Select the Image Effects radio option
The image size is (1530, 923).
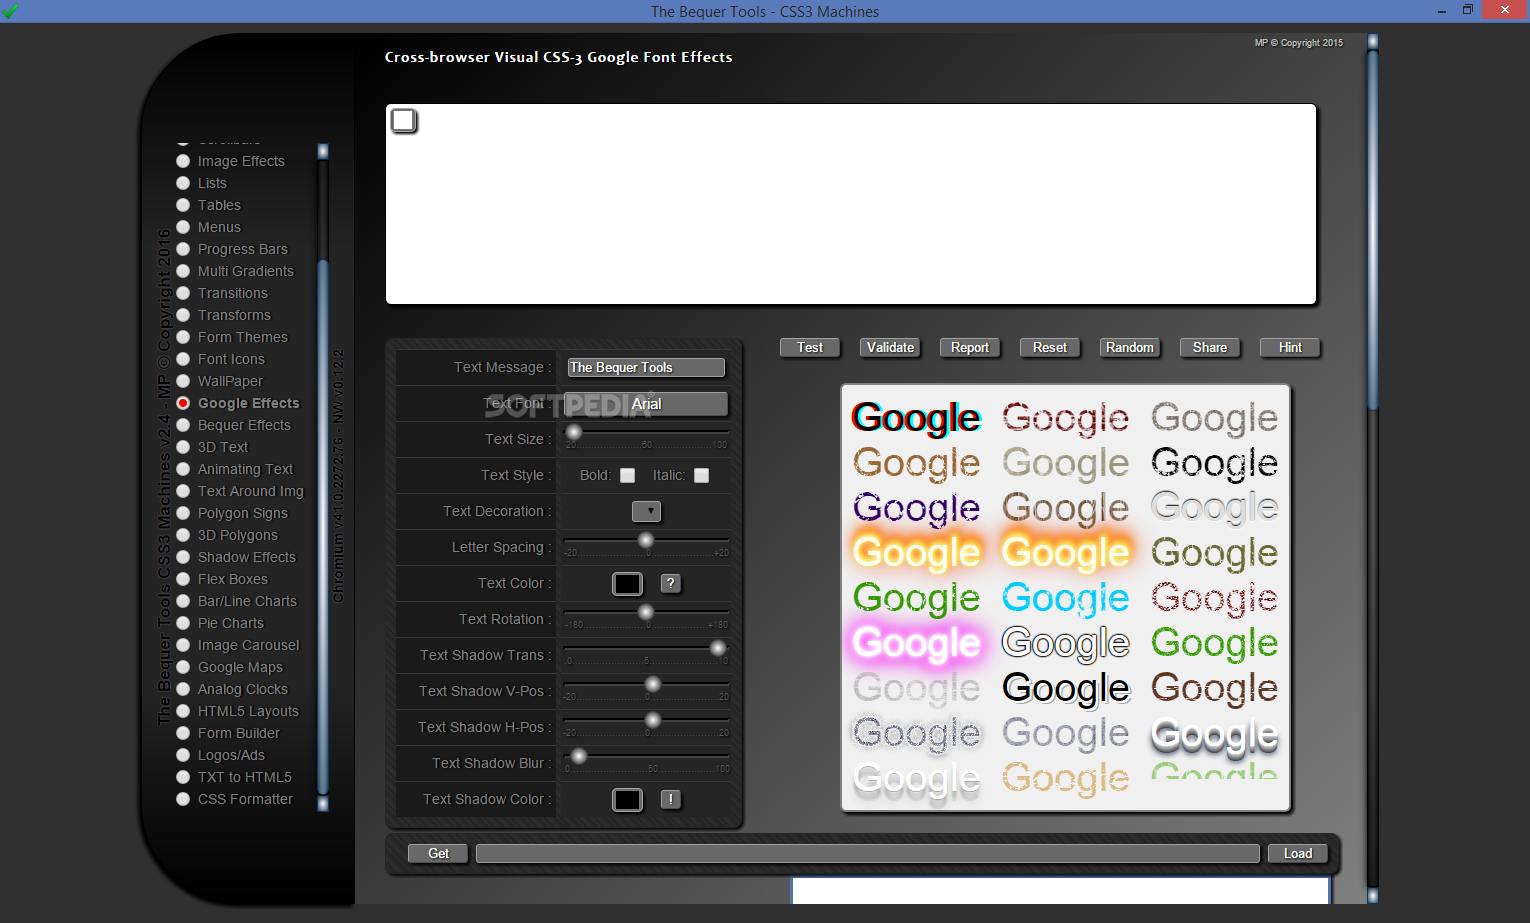tap(183, 161)
